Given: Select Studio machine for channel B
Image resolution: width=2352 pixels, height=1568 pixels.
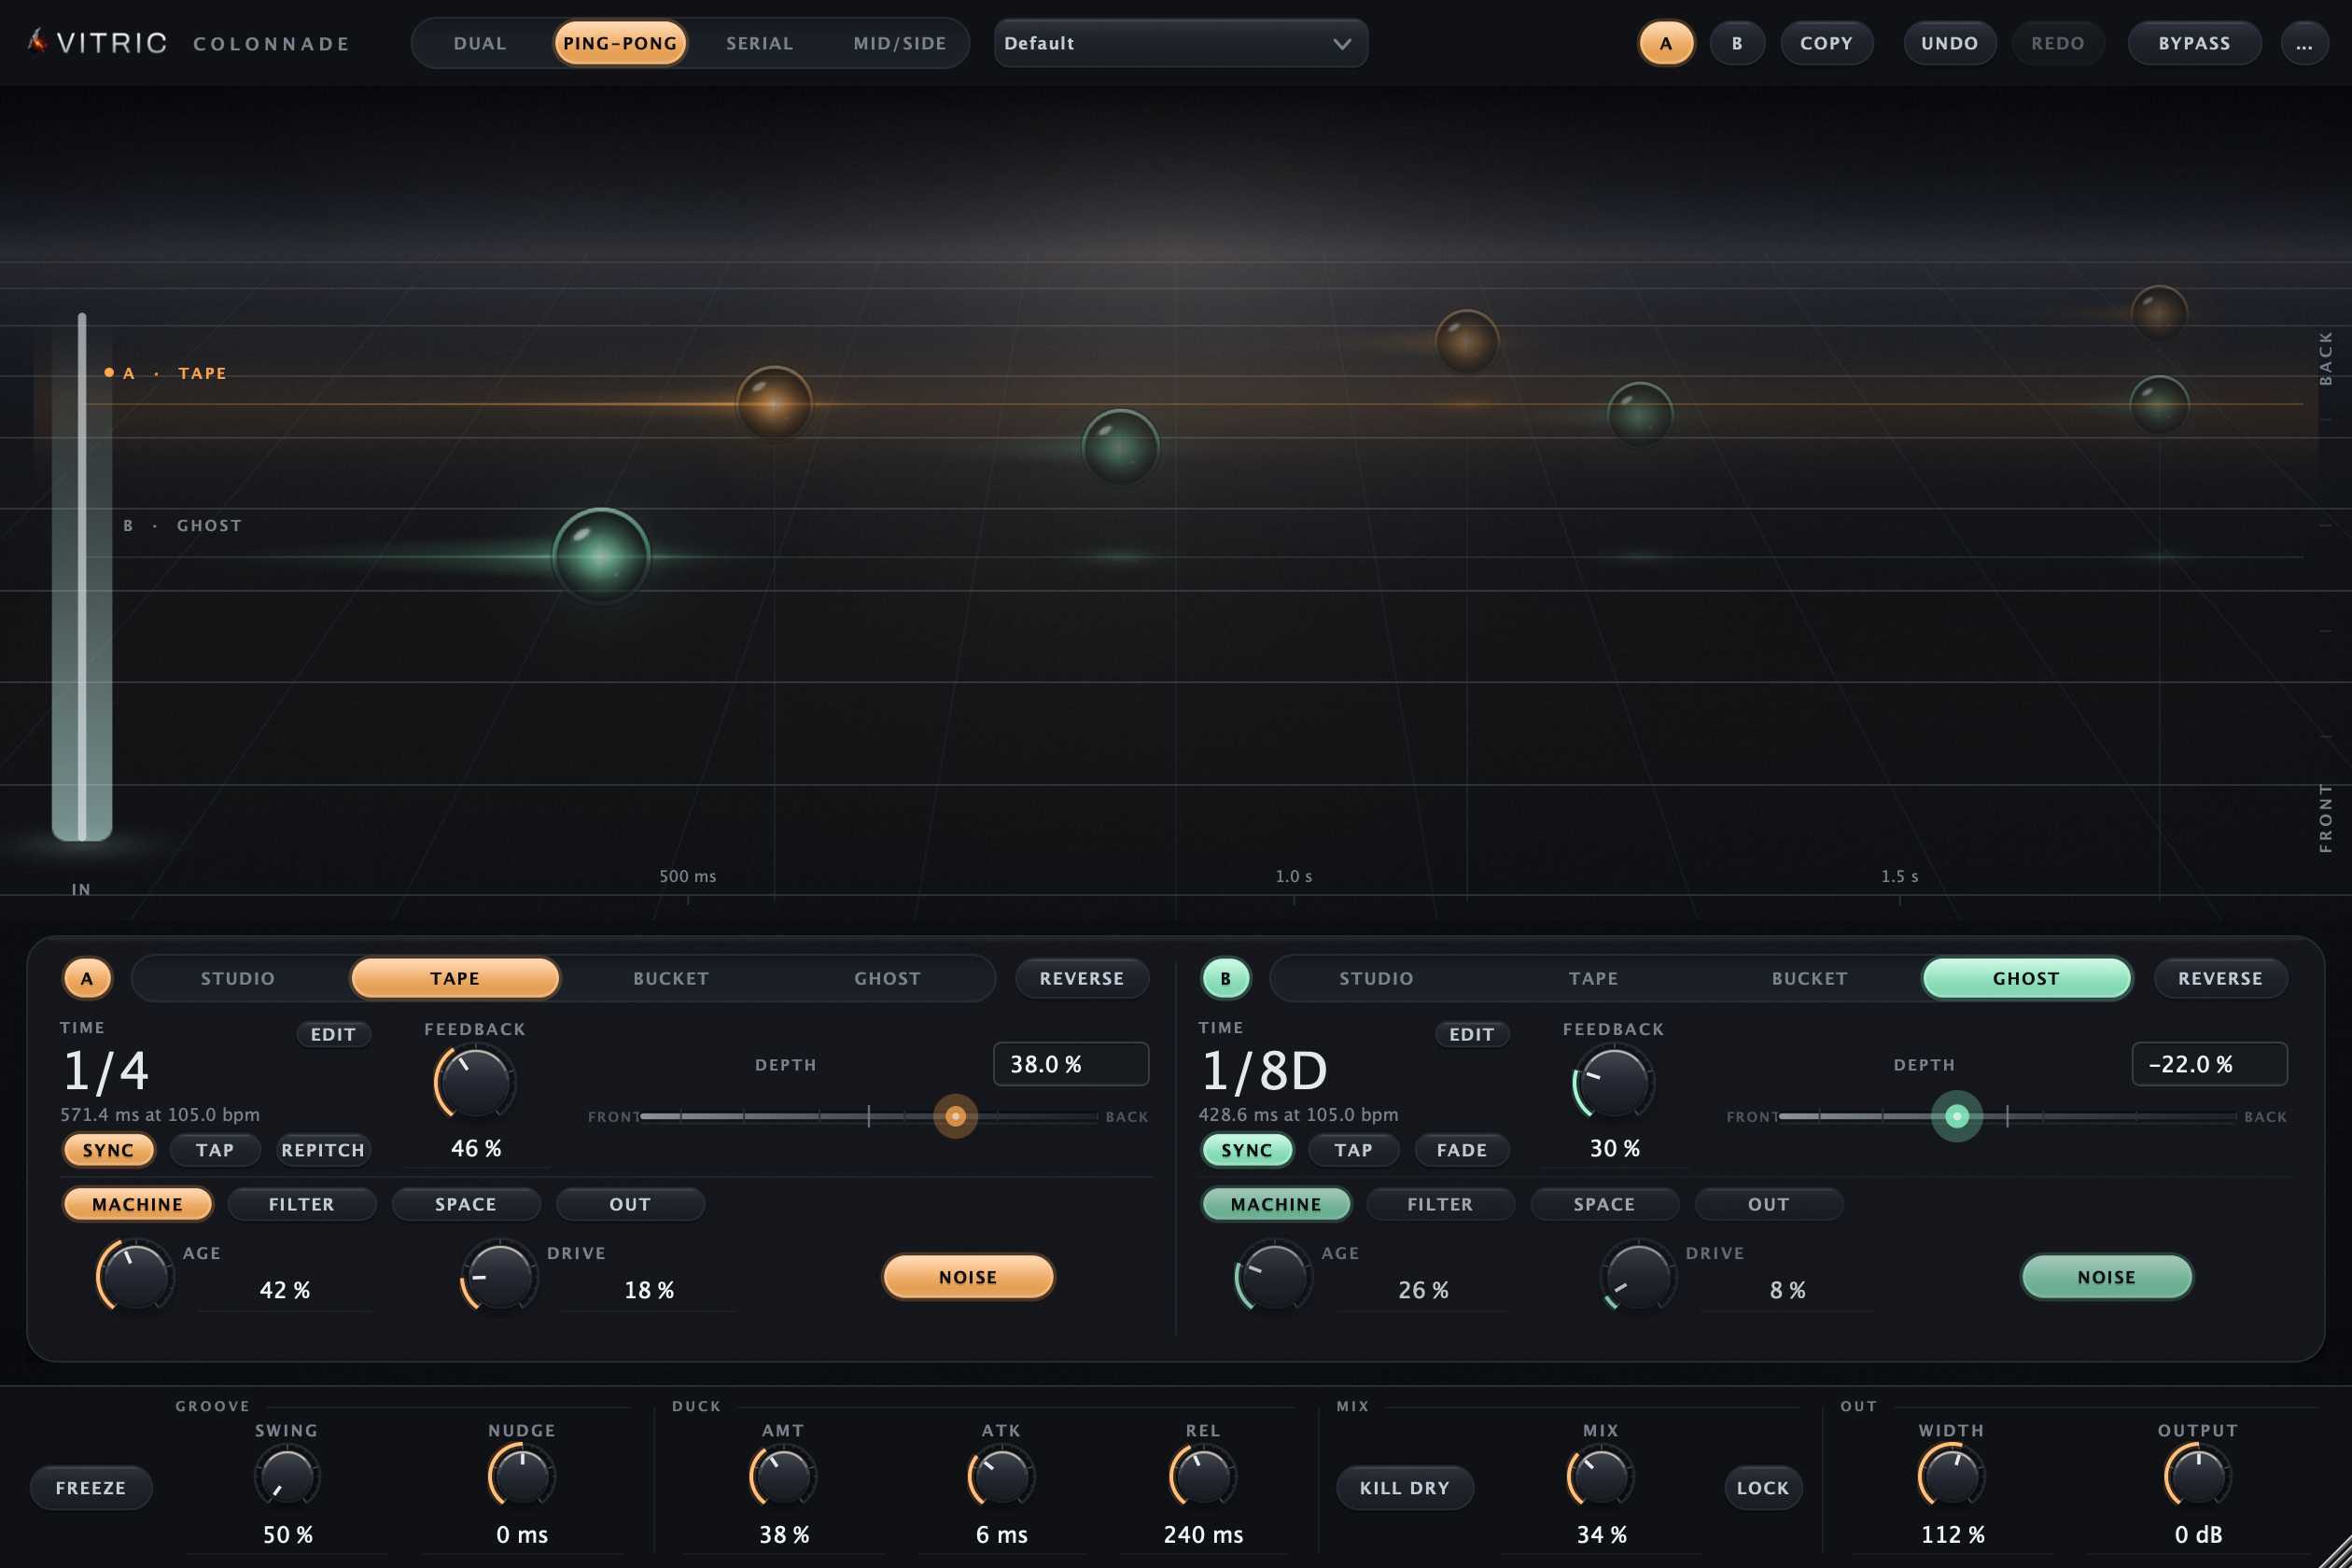Looking at the screenshot, I should pos(1377,978).
